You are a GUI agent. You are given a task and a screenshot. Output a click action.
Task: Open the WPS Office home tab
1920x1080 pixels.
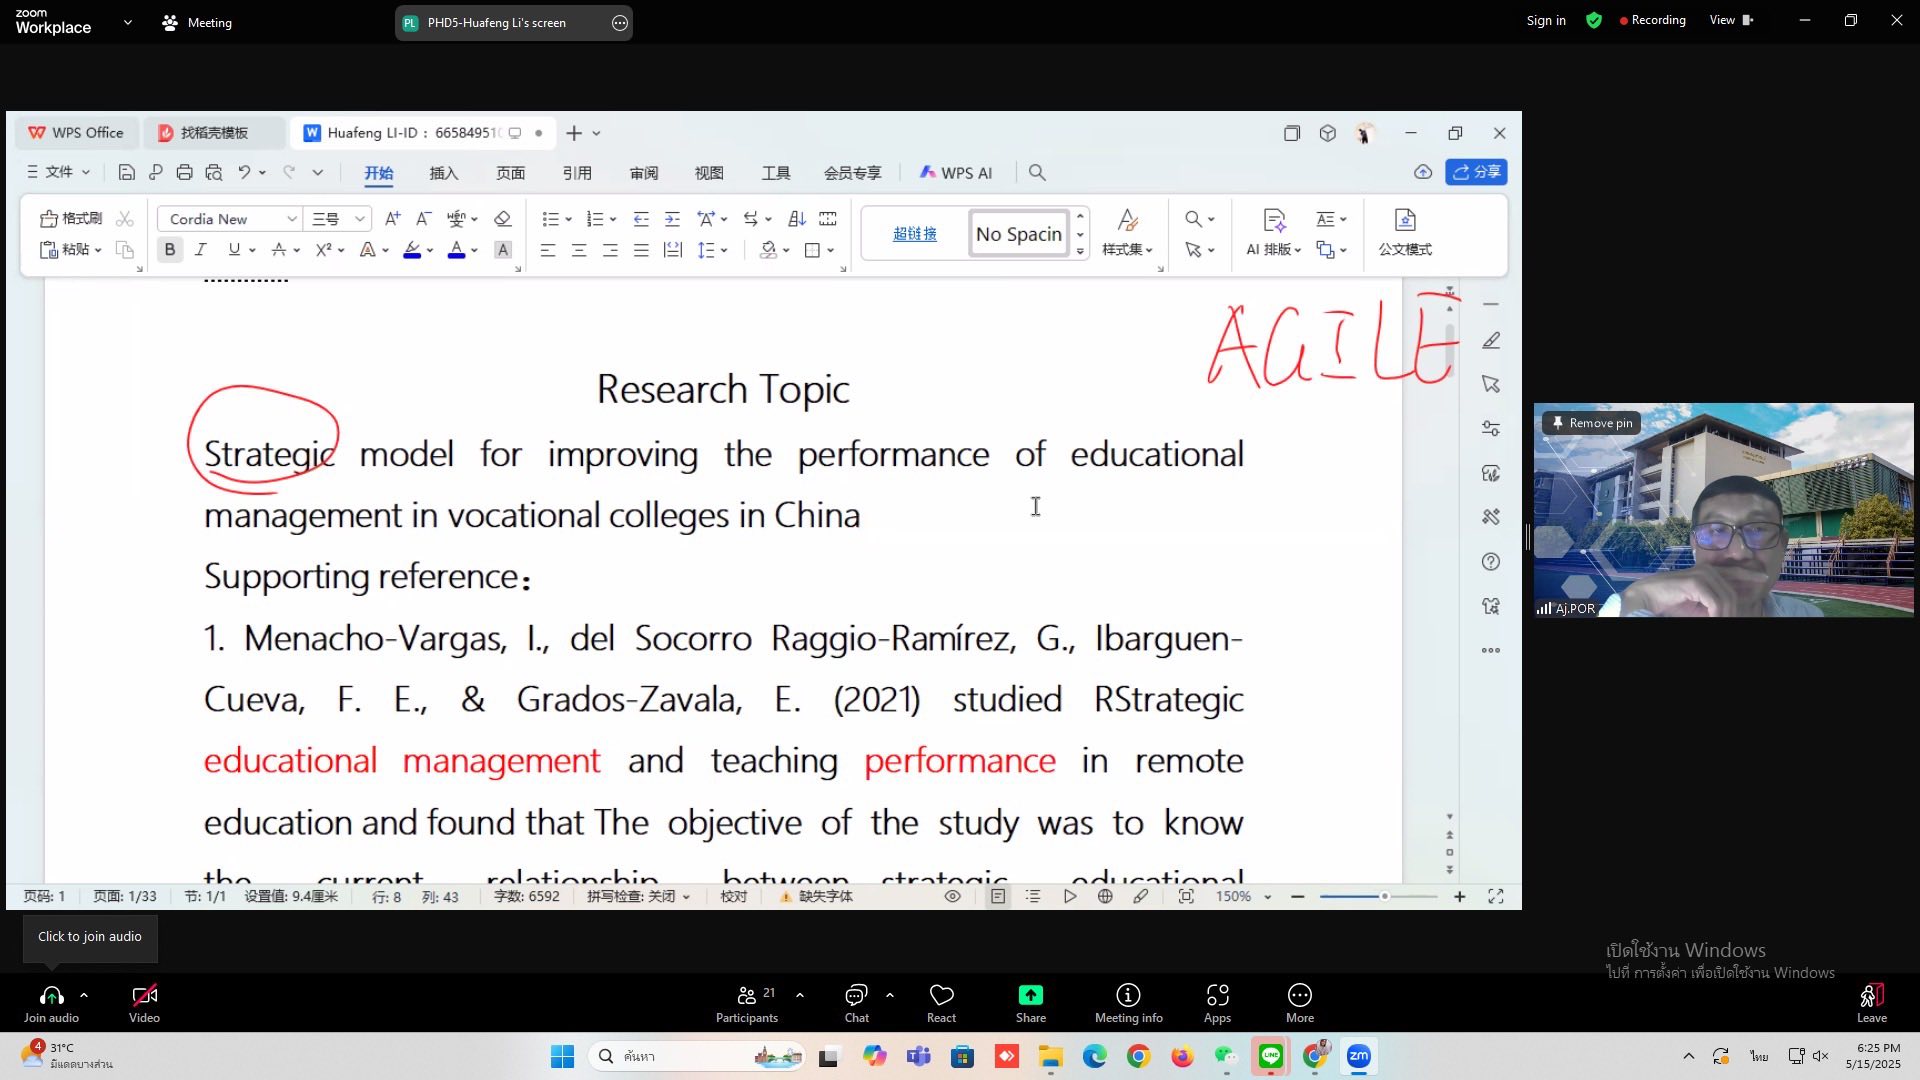tap(76, 133)
